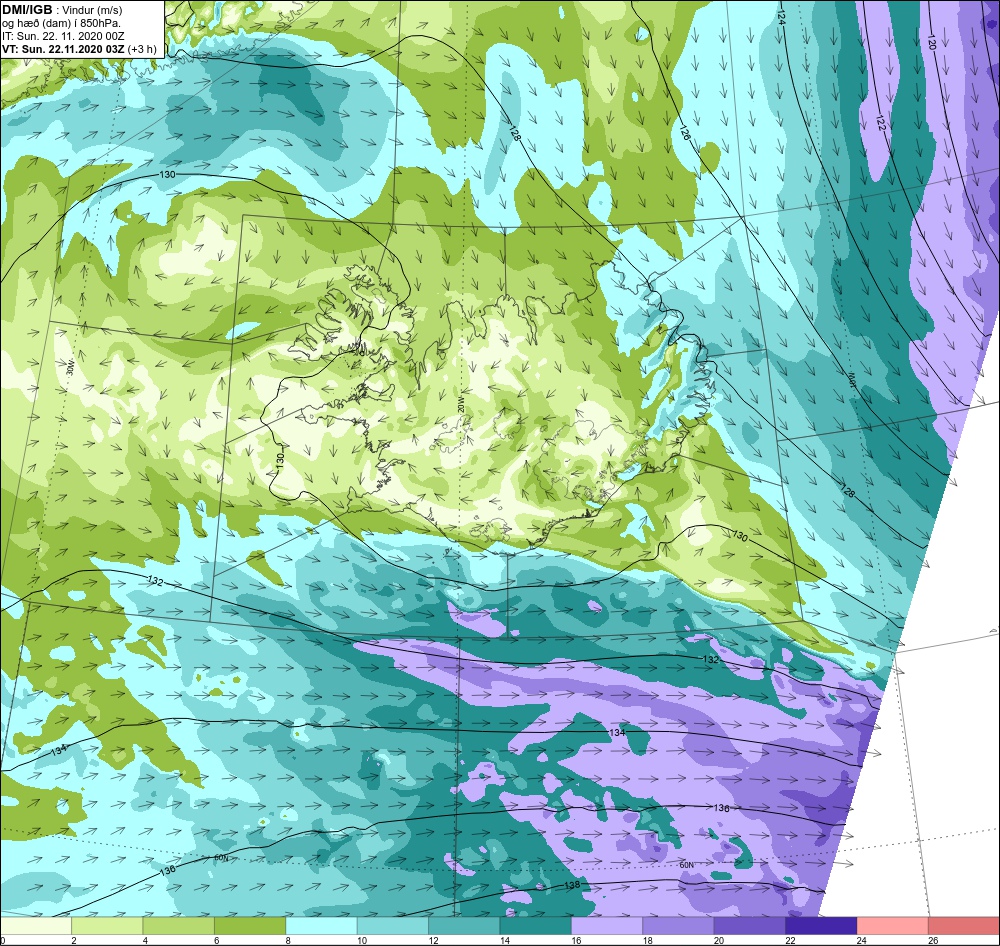
Task: Click the 22–24 m/s deep indigo swatch
Action: pyautogui.click(x=821, y=925)
